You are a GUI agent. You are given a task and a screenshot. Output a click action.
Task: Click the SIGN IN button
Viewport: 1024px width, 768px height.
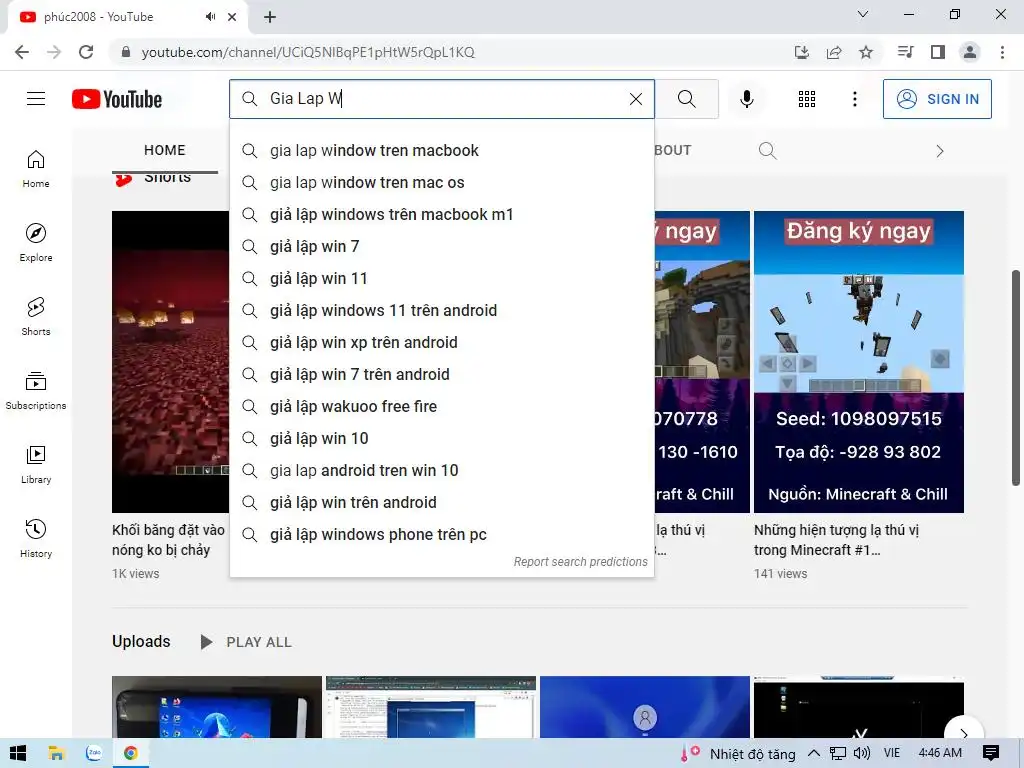(x=937, y=99)
